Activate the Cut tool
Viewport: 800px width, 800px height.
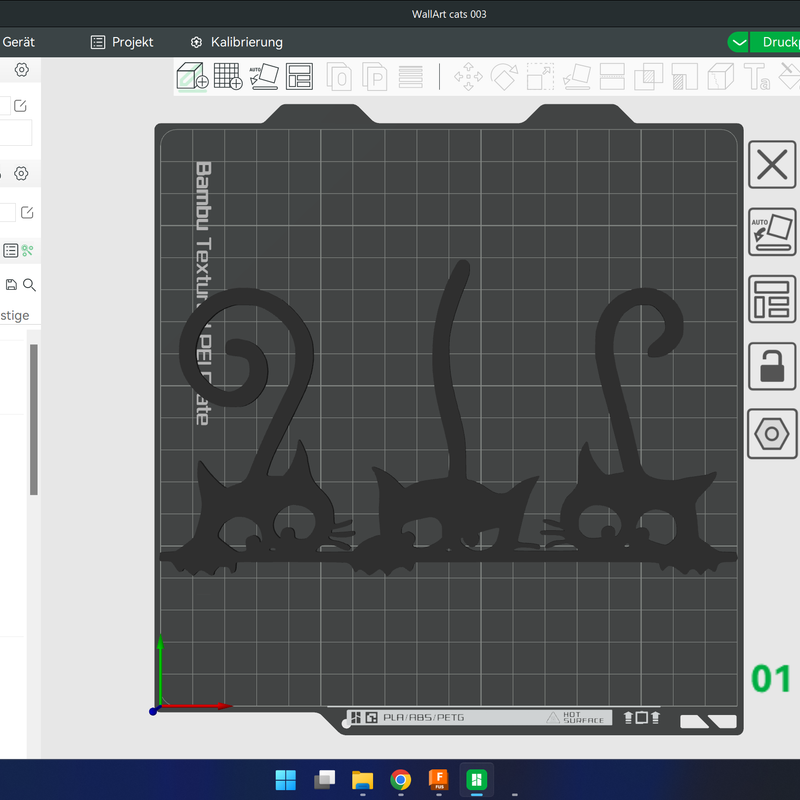click(x=612, y=77)
